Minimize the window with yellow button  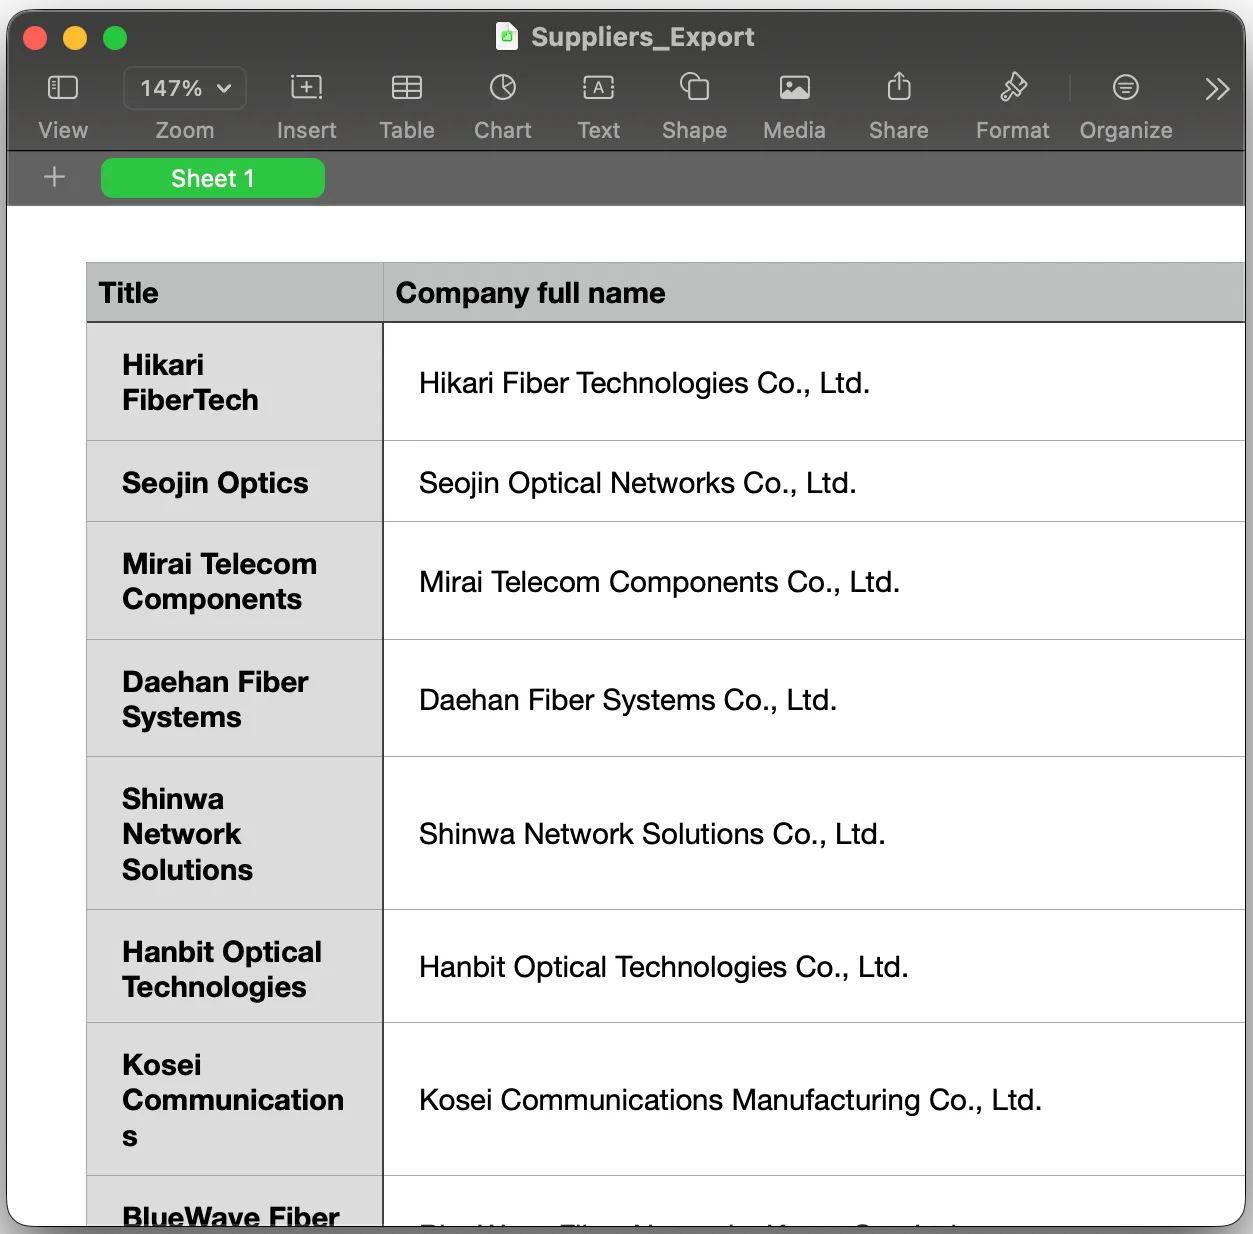75,38
